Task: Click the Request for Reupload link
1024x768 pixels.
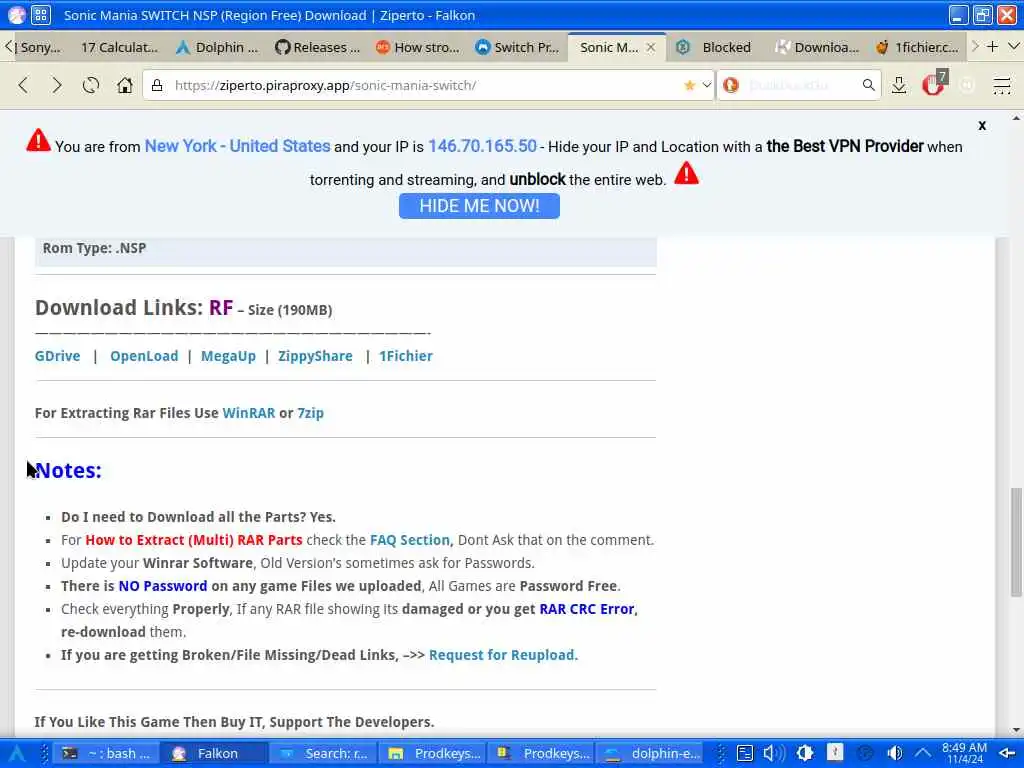Action: tap(504, 655)
